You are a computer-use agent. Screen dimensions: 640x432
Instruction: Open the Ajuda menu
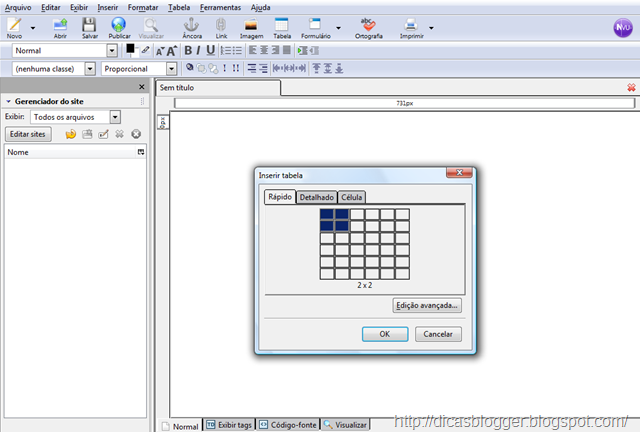click(x=260, y=7)
